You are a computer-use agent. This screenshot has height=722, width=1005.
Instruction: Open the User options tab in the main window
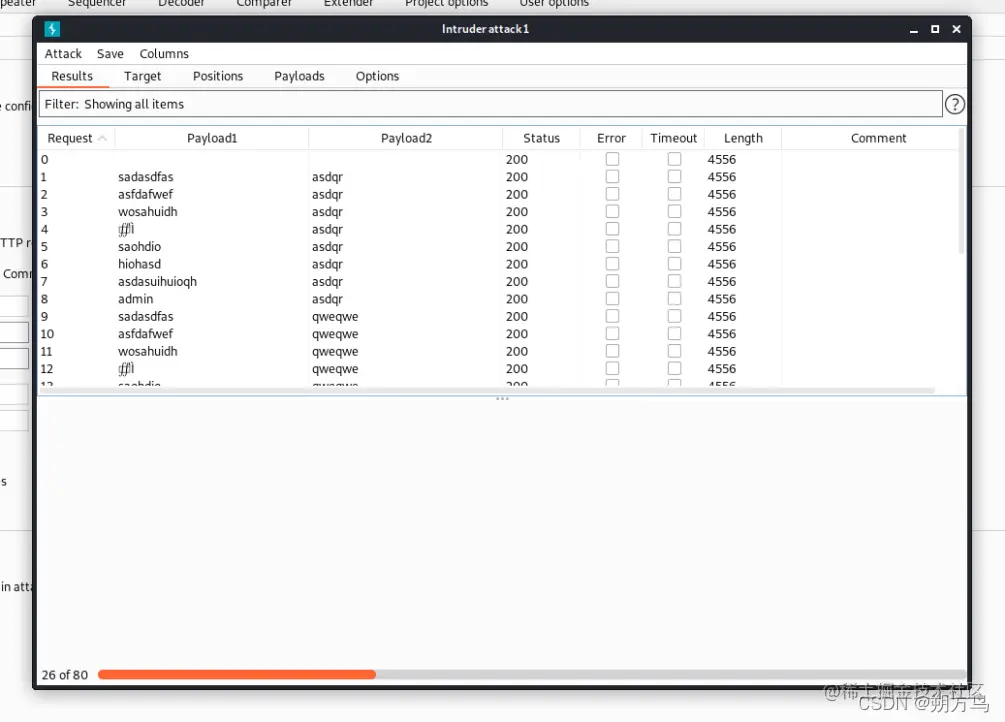(x=554, y=4)
